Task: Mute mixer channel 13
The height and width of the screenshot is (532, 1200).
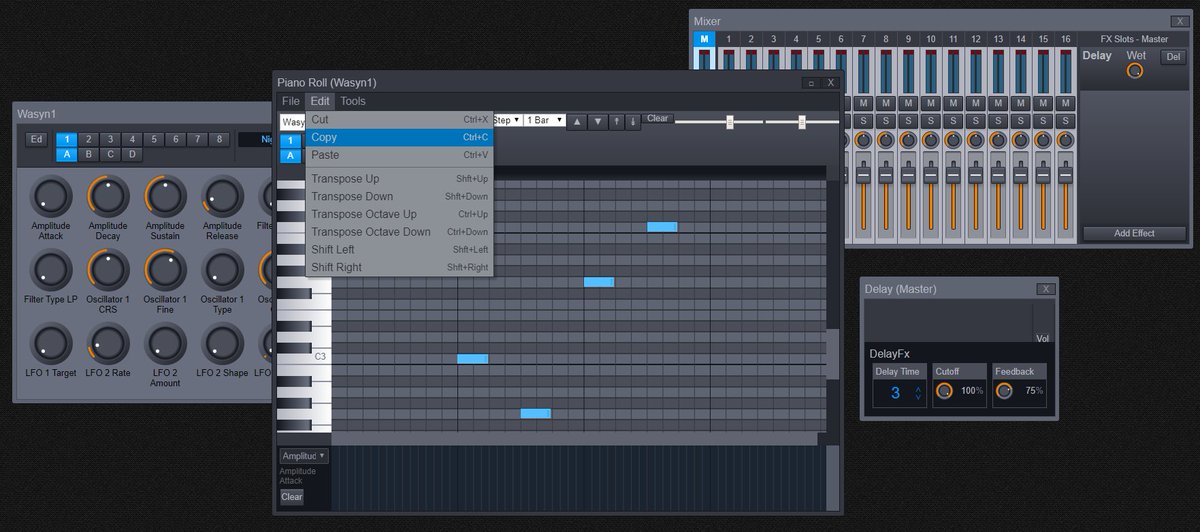Action: point(998,103)
